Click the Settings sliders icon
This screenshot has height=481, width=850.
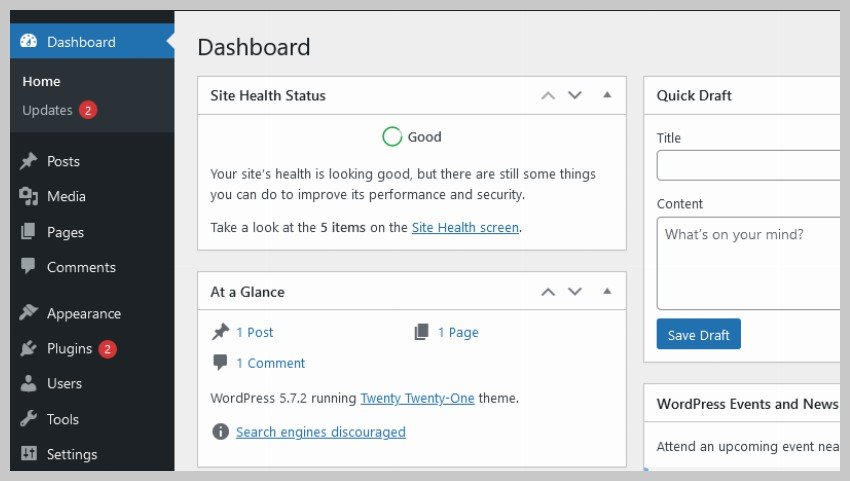(x=28, y=453)
